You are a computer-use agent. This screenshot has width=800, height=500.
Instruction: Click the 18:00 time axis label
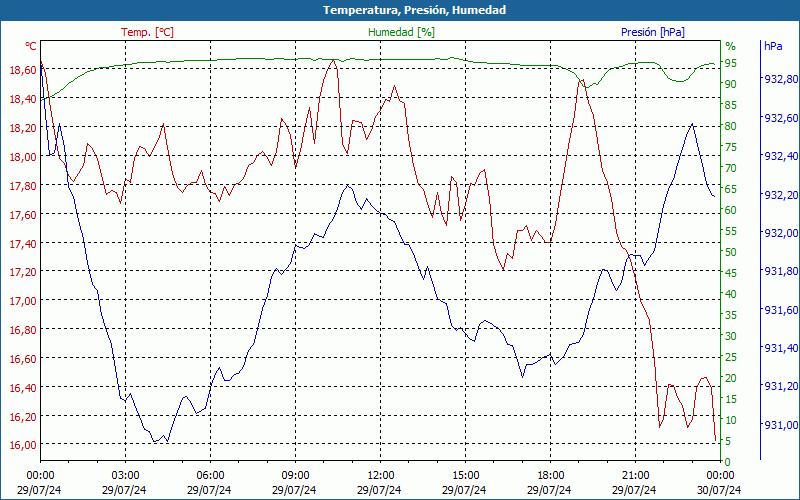(x=551, y=475)
